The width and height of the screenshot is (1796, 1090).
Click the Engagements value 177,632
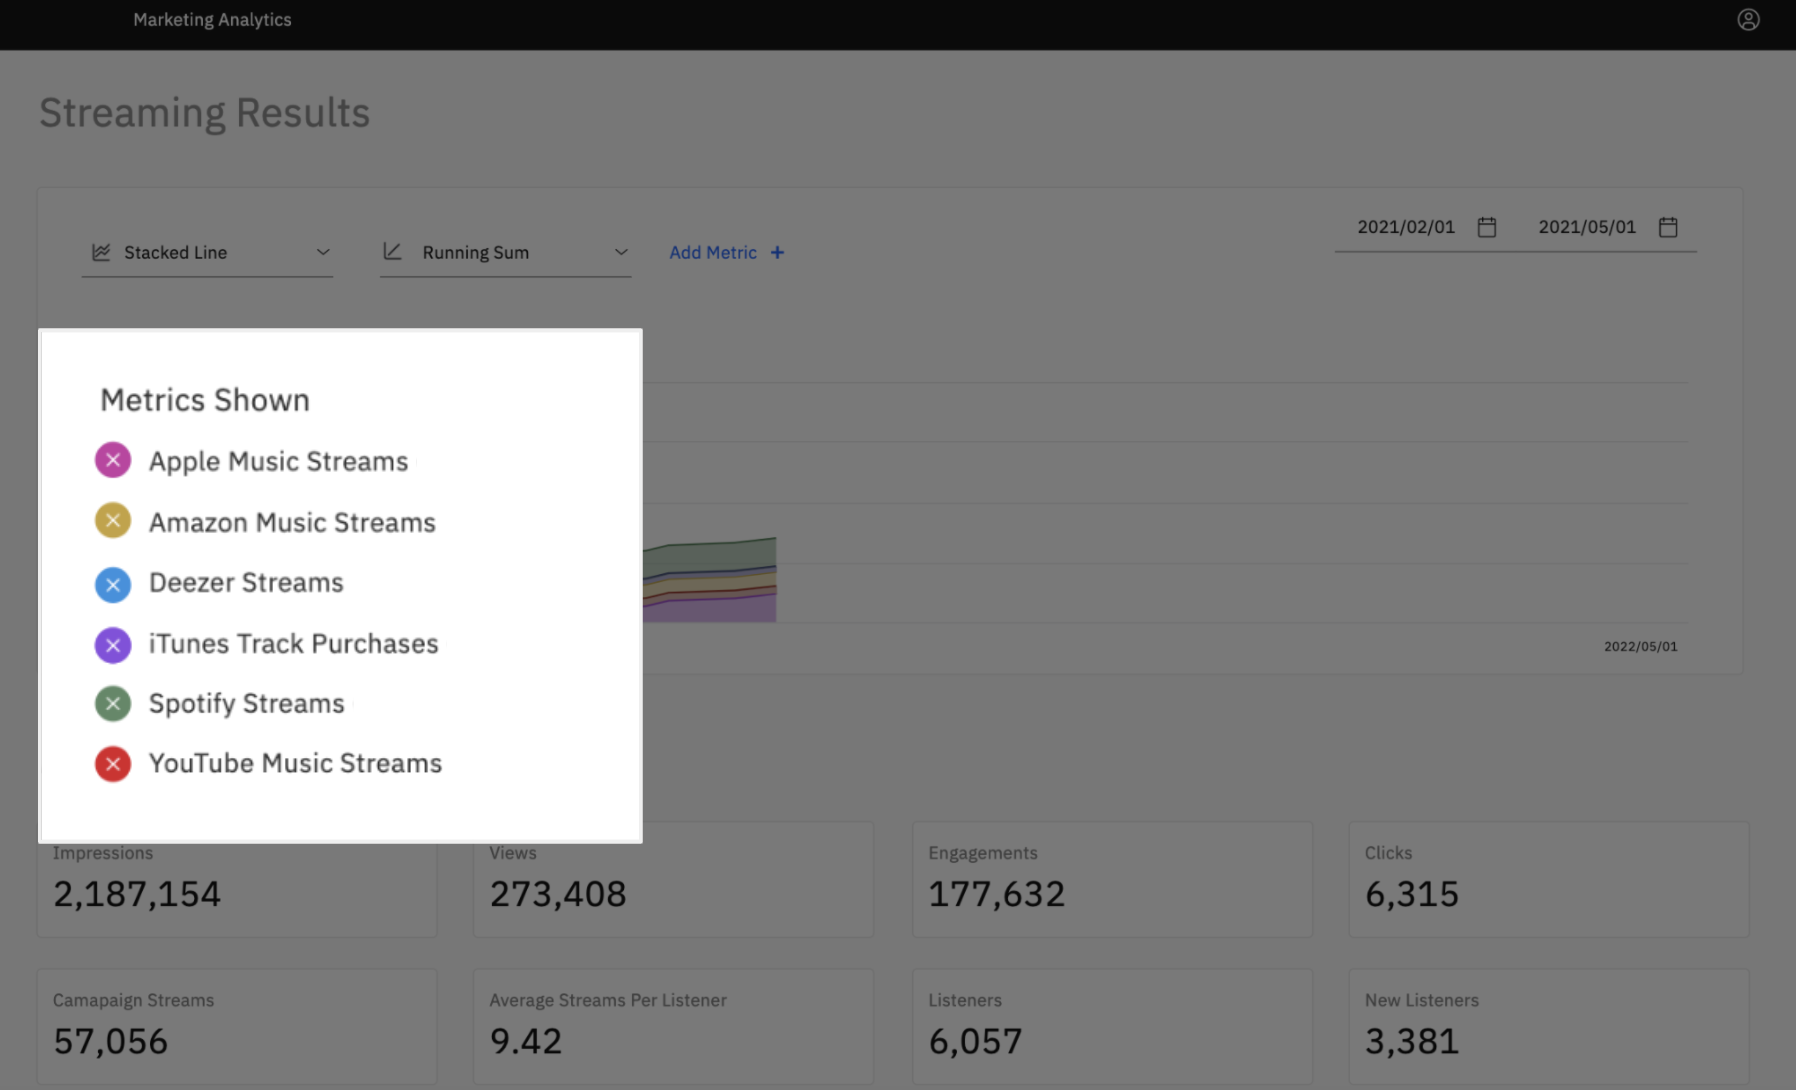coord(997,894)
